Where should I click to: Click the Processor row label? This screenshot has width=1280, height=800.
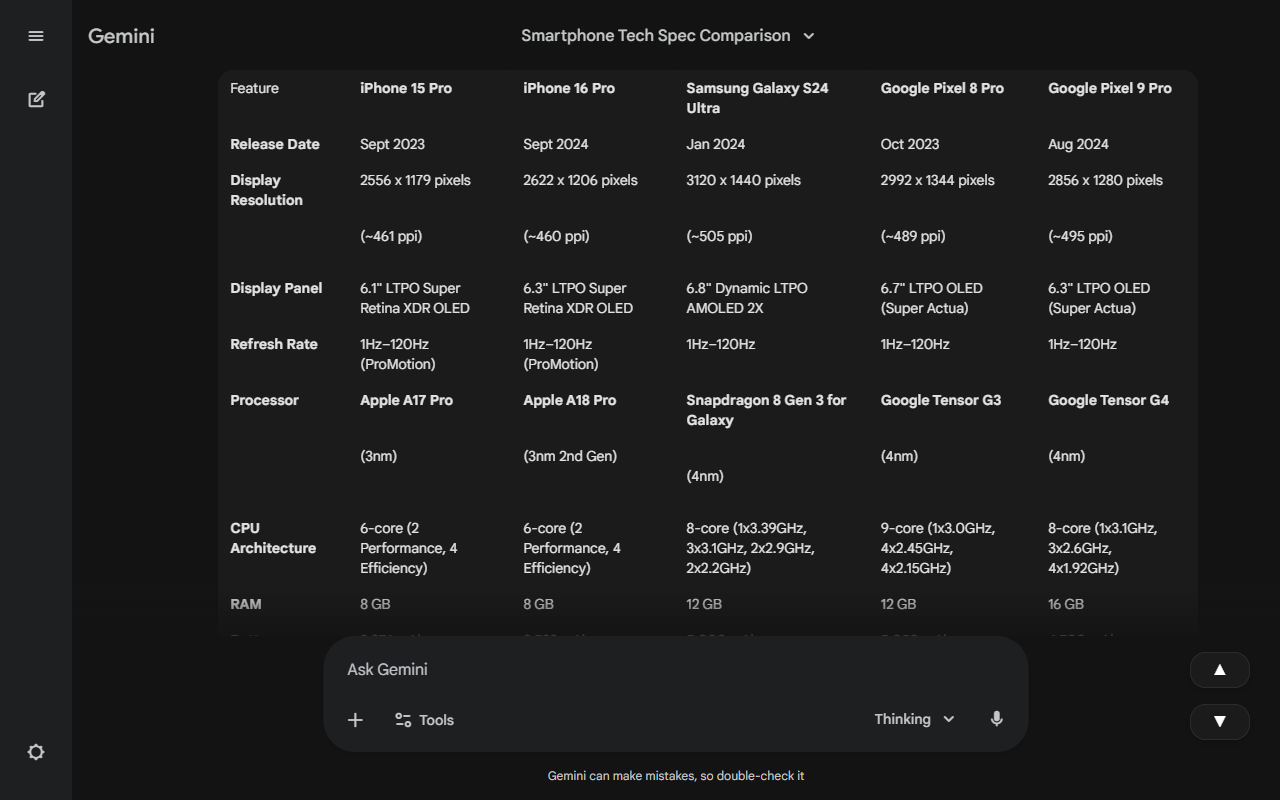tap(264, 400)
